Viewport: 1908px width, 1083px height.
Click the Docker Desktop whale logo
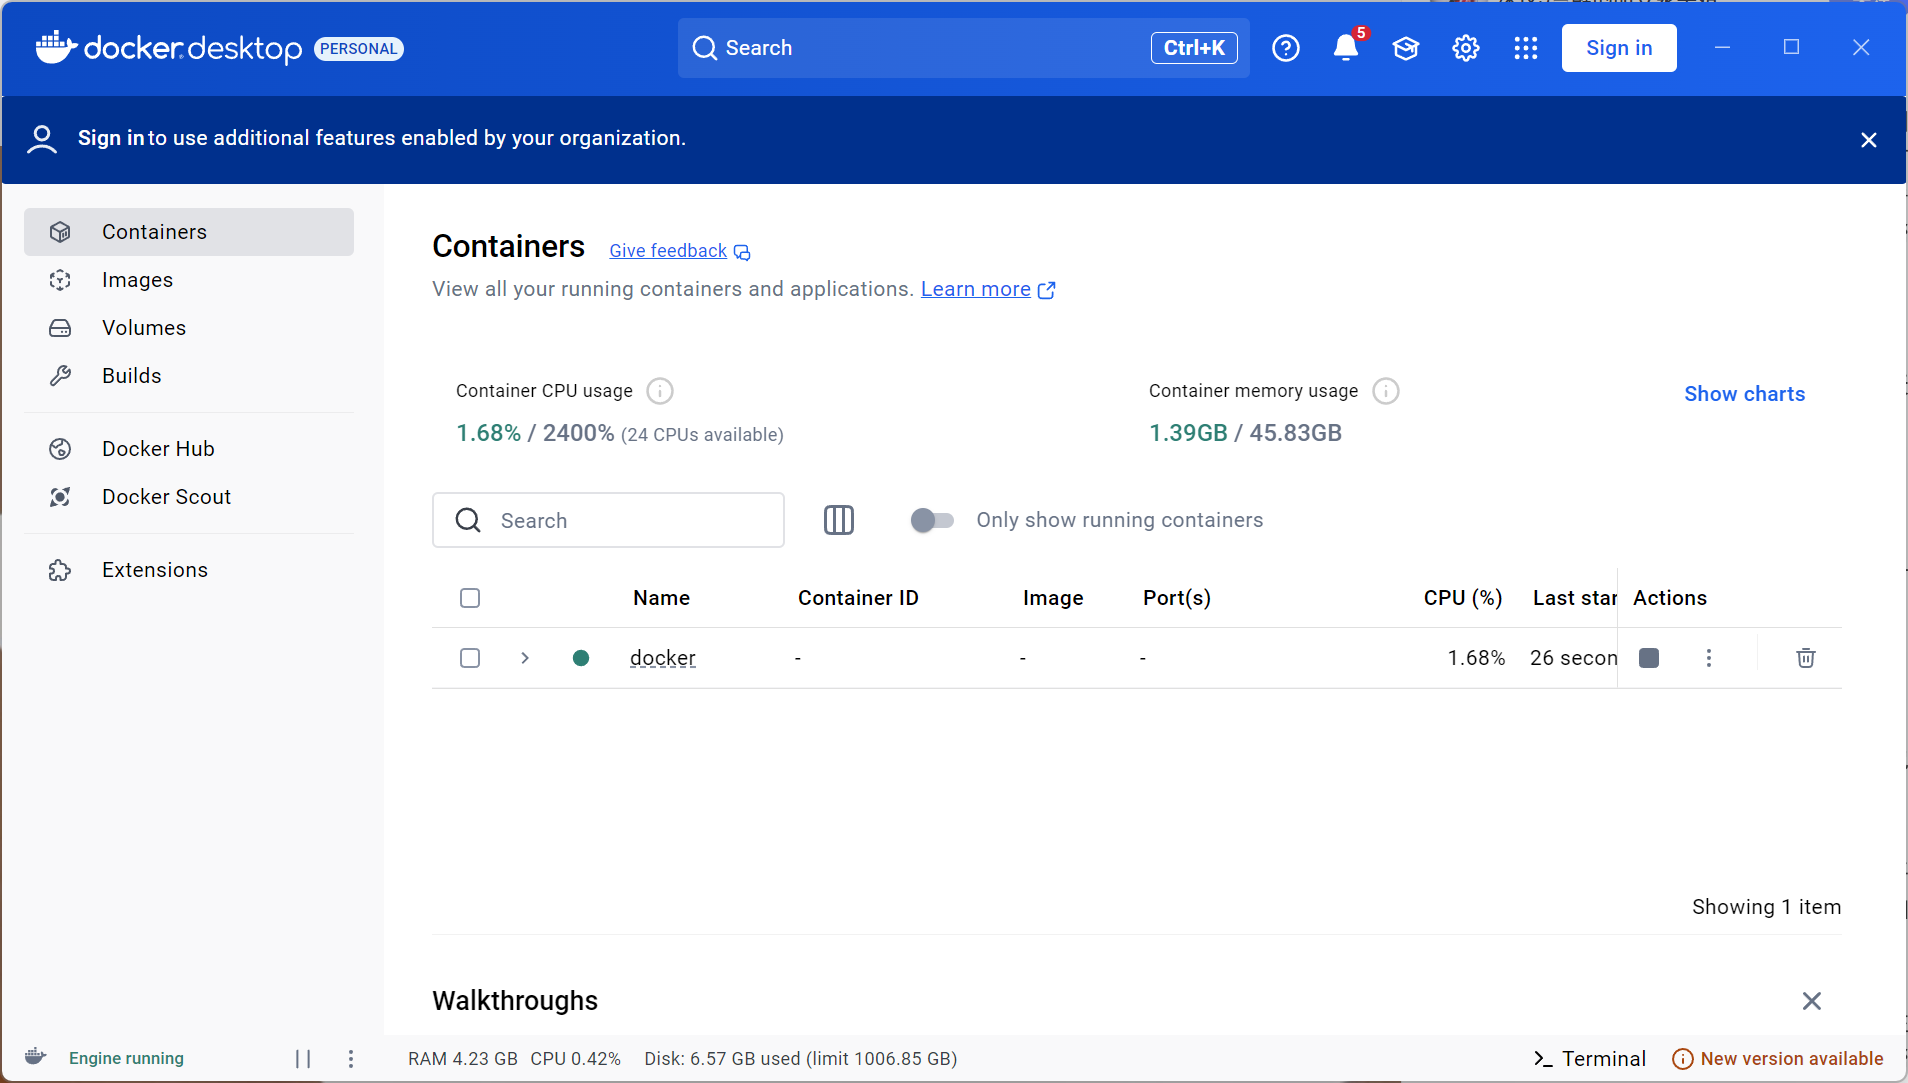[55, 47]
